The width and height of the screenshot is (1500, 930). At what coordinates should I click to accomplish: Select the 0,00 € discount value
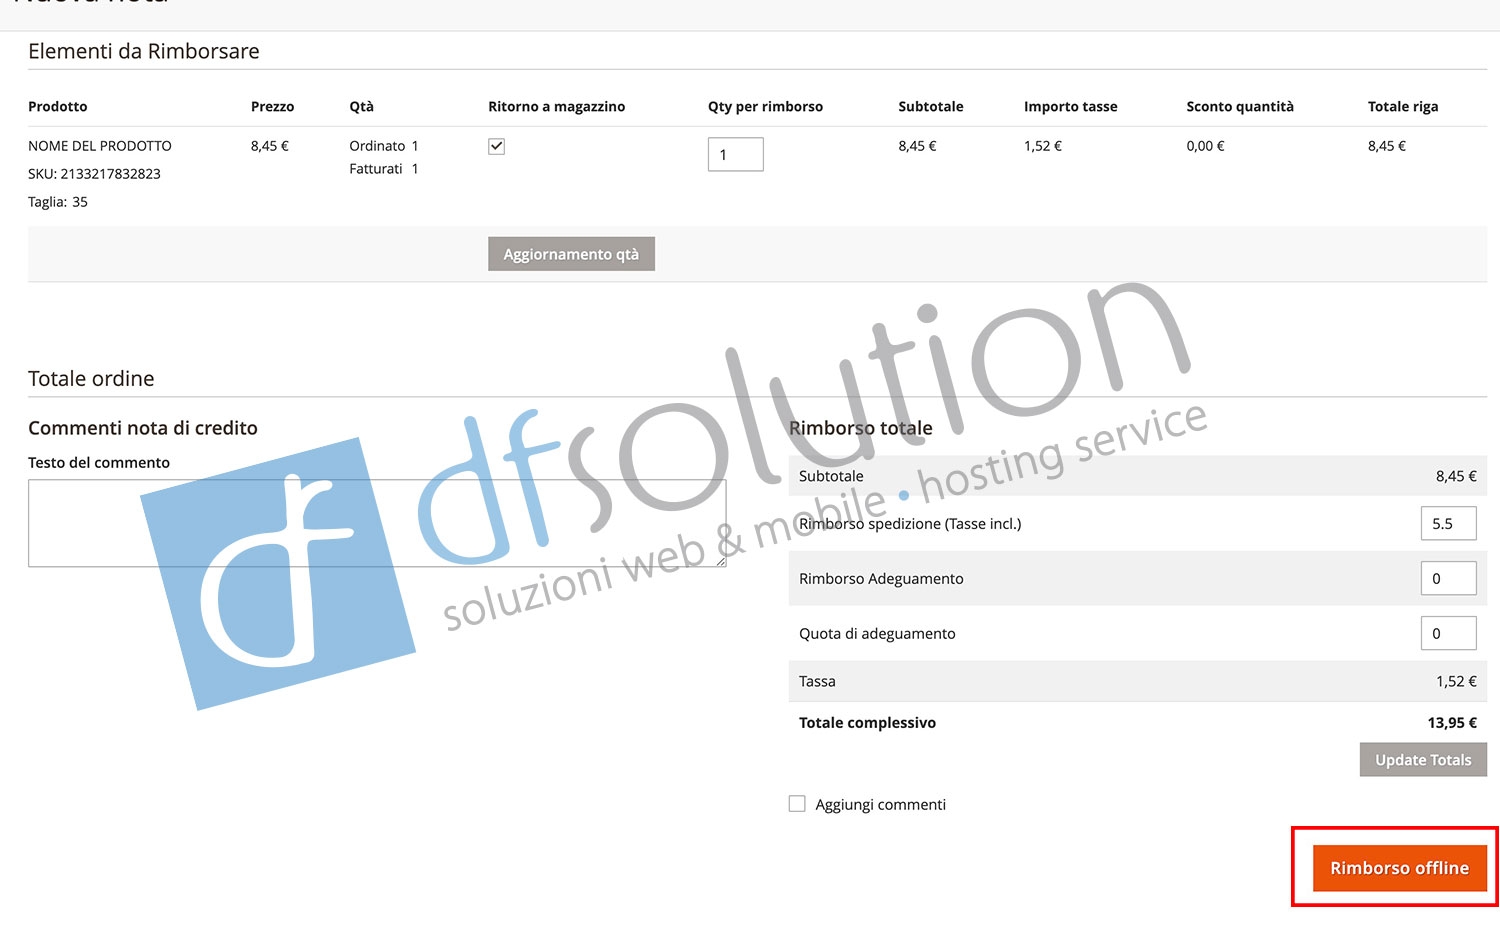pyautogui.click(x=1206, y=146)
